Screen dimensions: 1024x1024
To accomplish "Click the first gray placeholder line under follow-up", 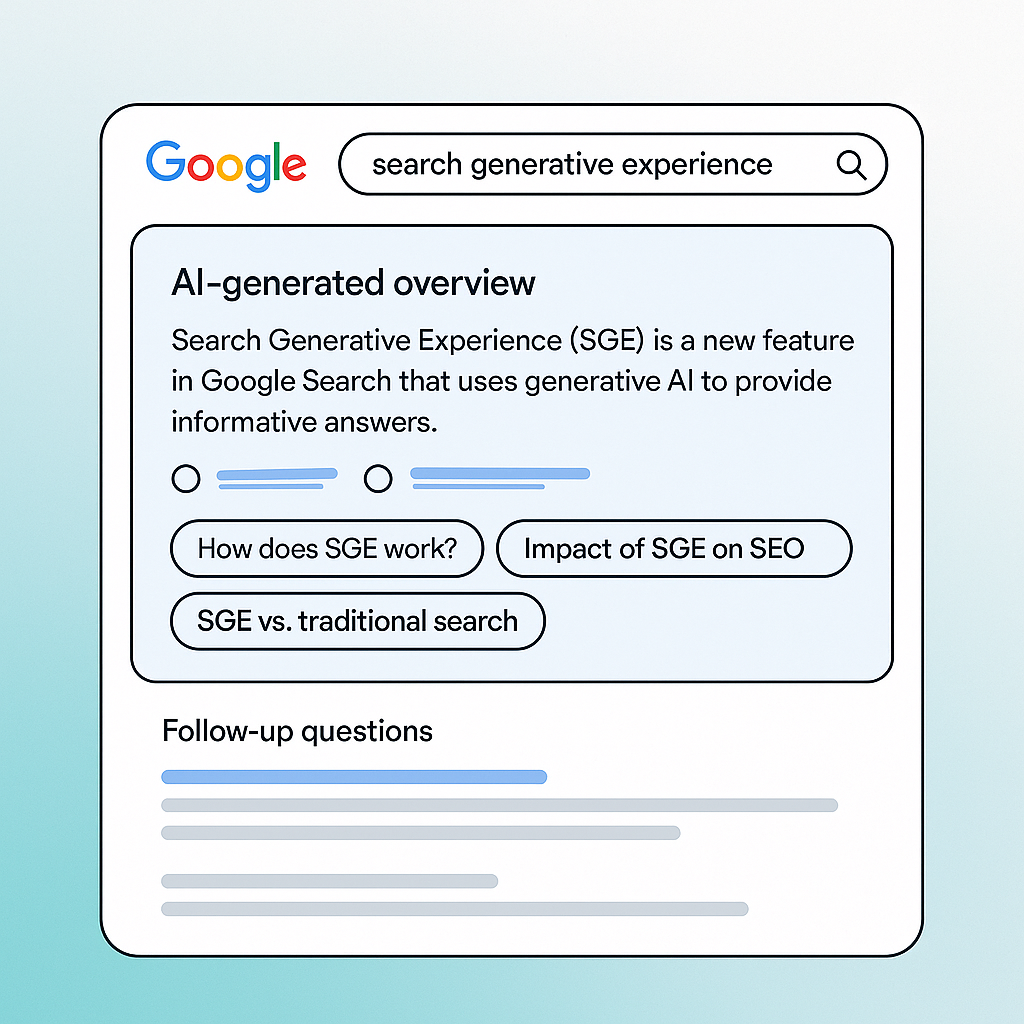I will tap(500, 805).
